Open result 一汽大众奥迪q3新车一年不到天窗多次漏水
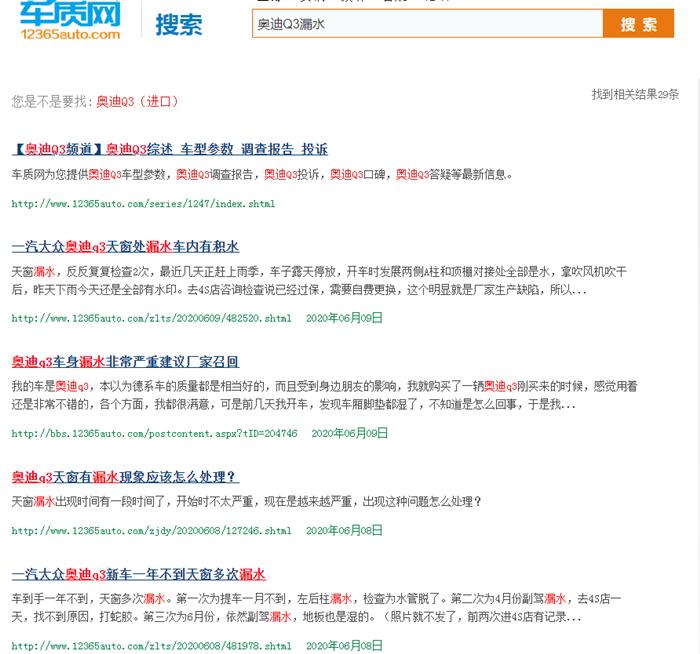The height and width of the screenshot is (654, 700). (139, 574)
